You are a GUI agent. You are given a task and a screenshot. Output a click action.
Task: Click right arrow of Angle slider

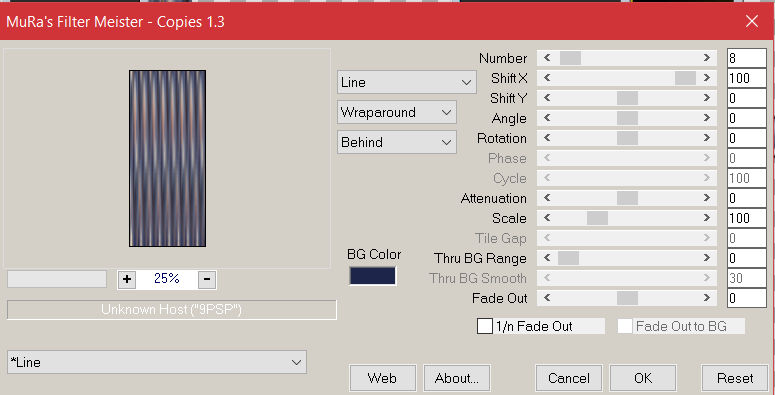(x=707, y=118)
